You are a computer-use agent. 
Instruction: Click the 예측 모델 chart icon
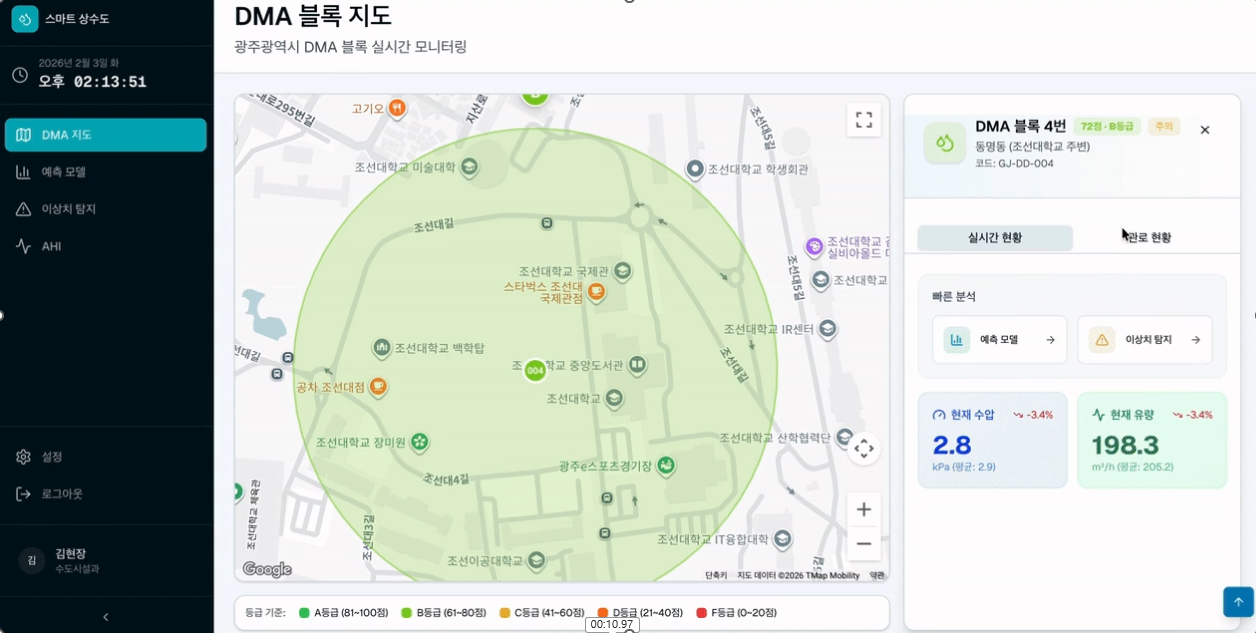click(x=957, y=340)
